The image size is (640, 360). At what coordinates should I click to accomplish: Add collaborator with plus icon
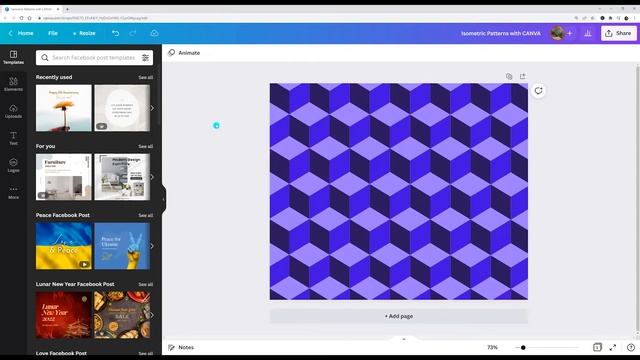(570, 33)
